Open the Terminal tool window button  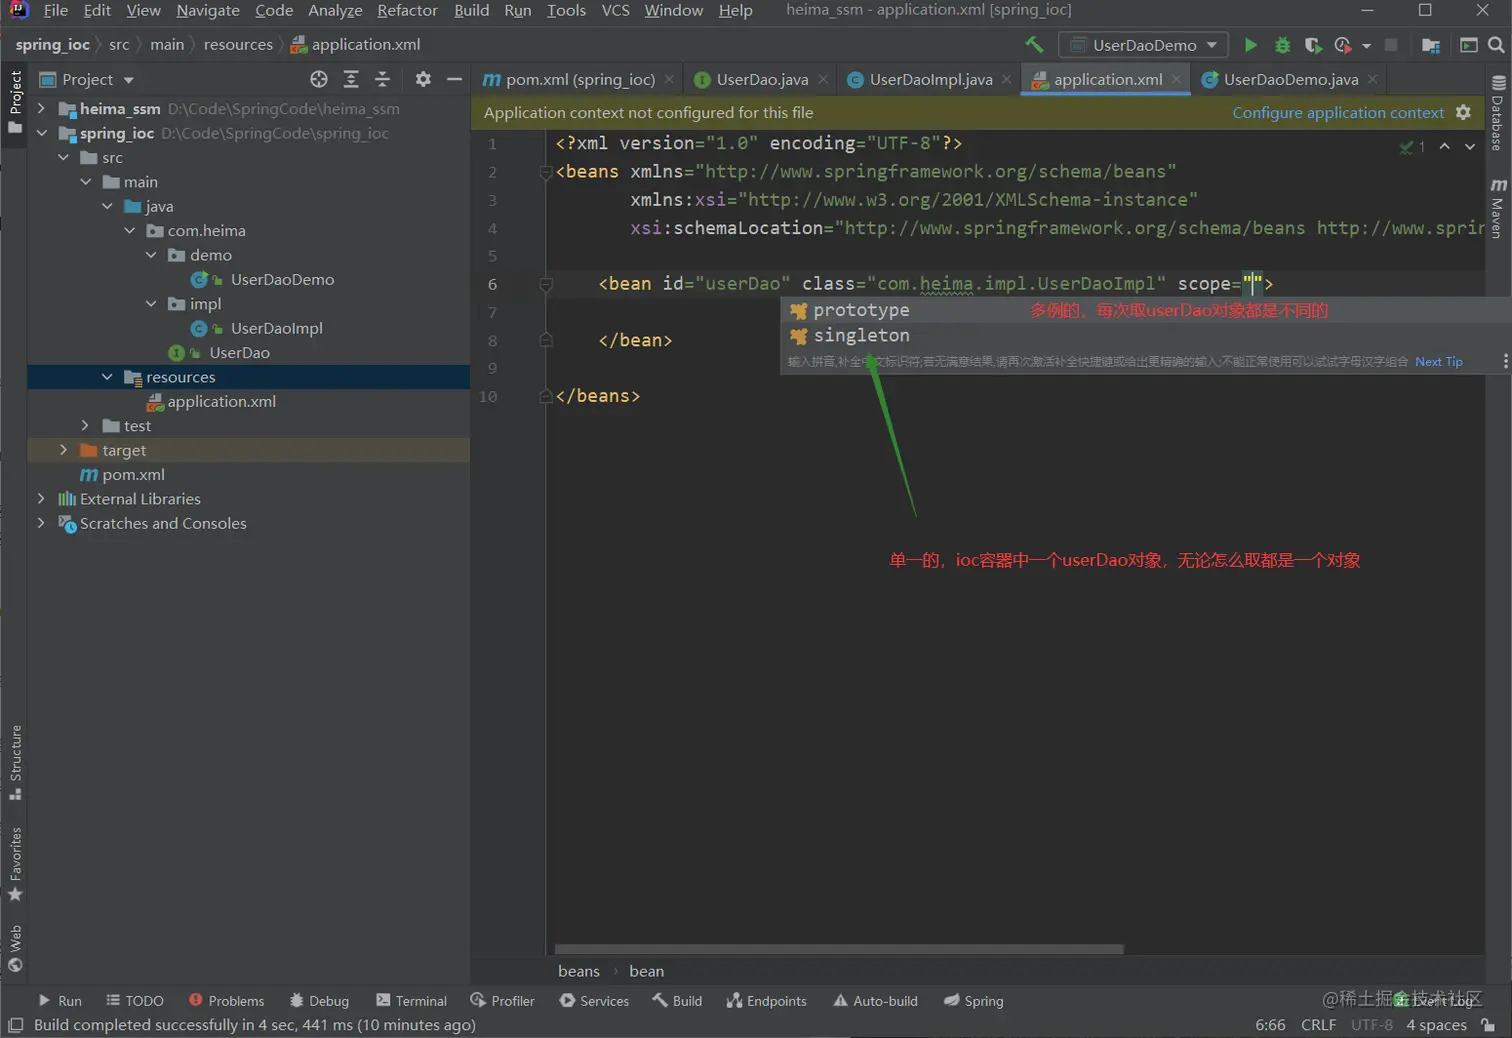click(411, 1000)
